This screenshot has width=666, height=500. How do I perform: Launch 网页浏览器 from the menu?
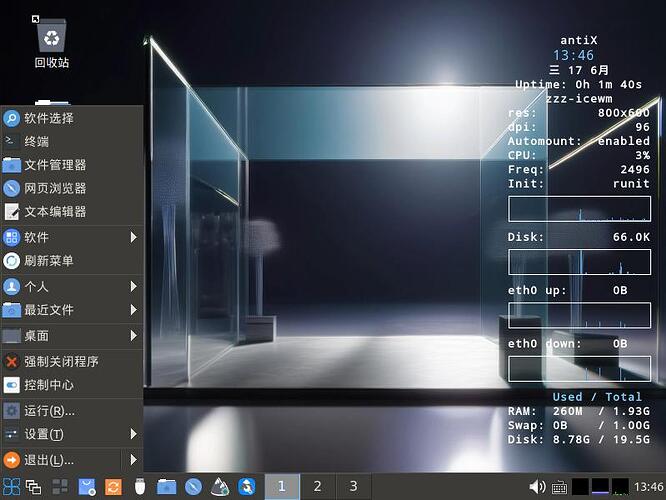pos(71,188)
